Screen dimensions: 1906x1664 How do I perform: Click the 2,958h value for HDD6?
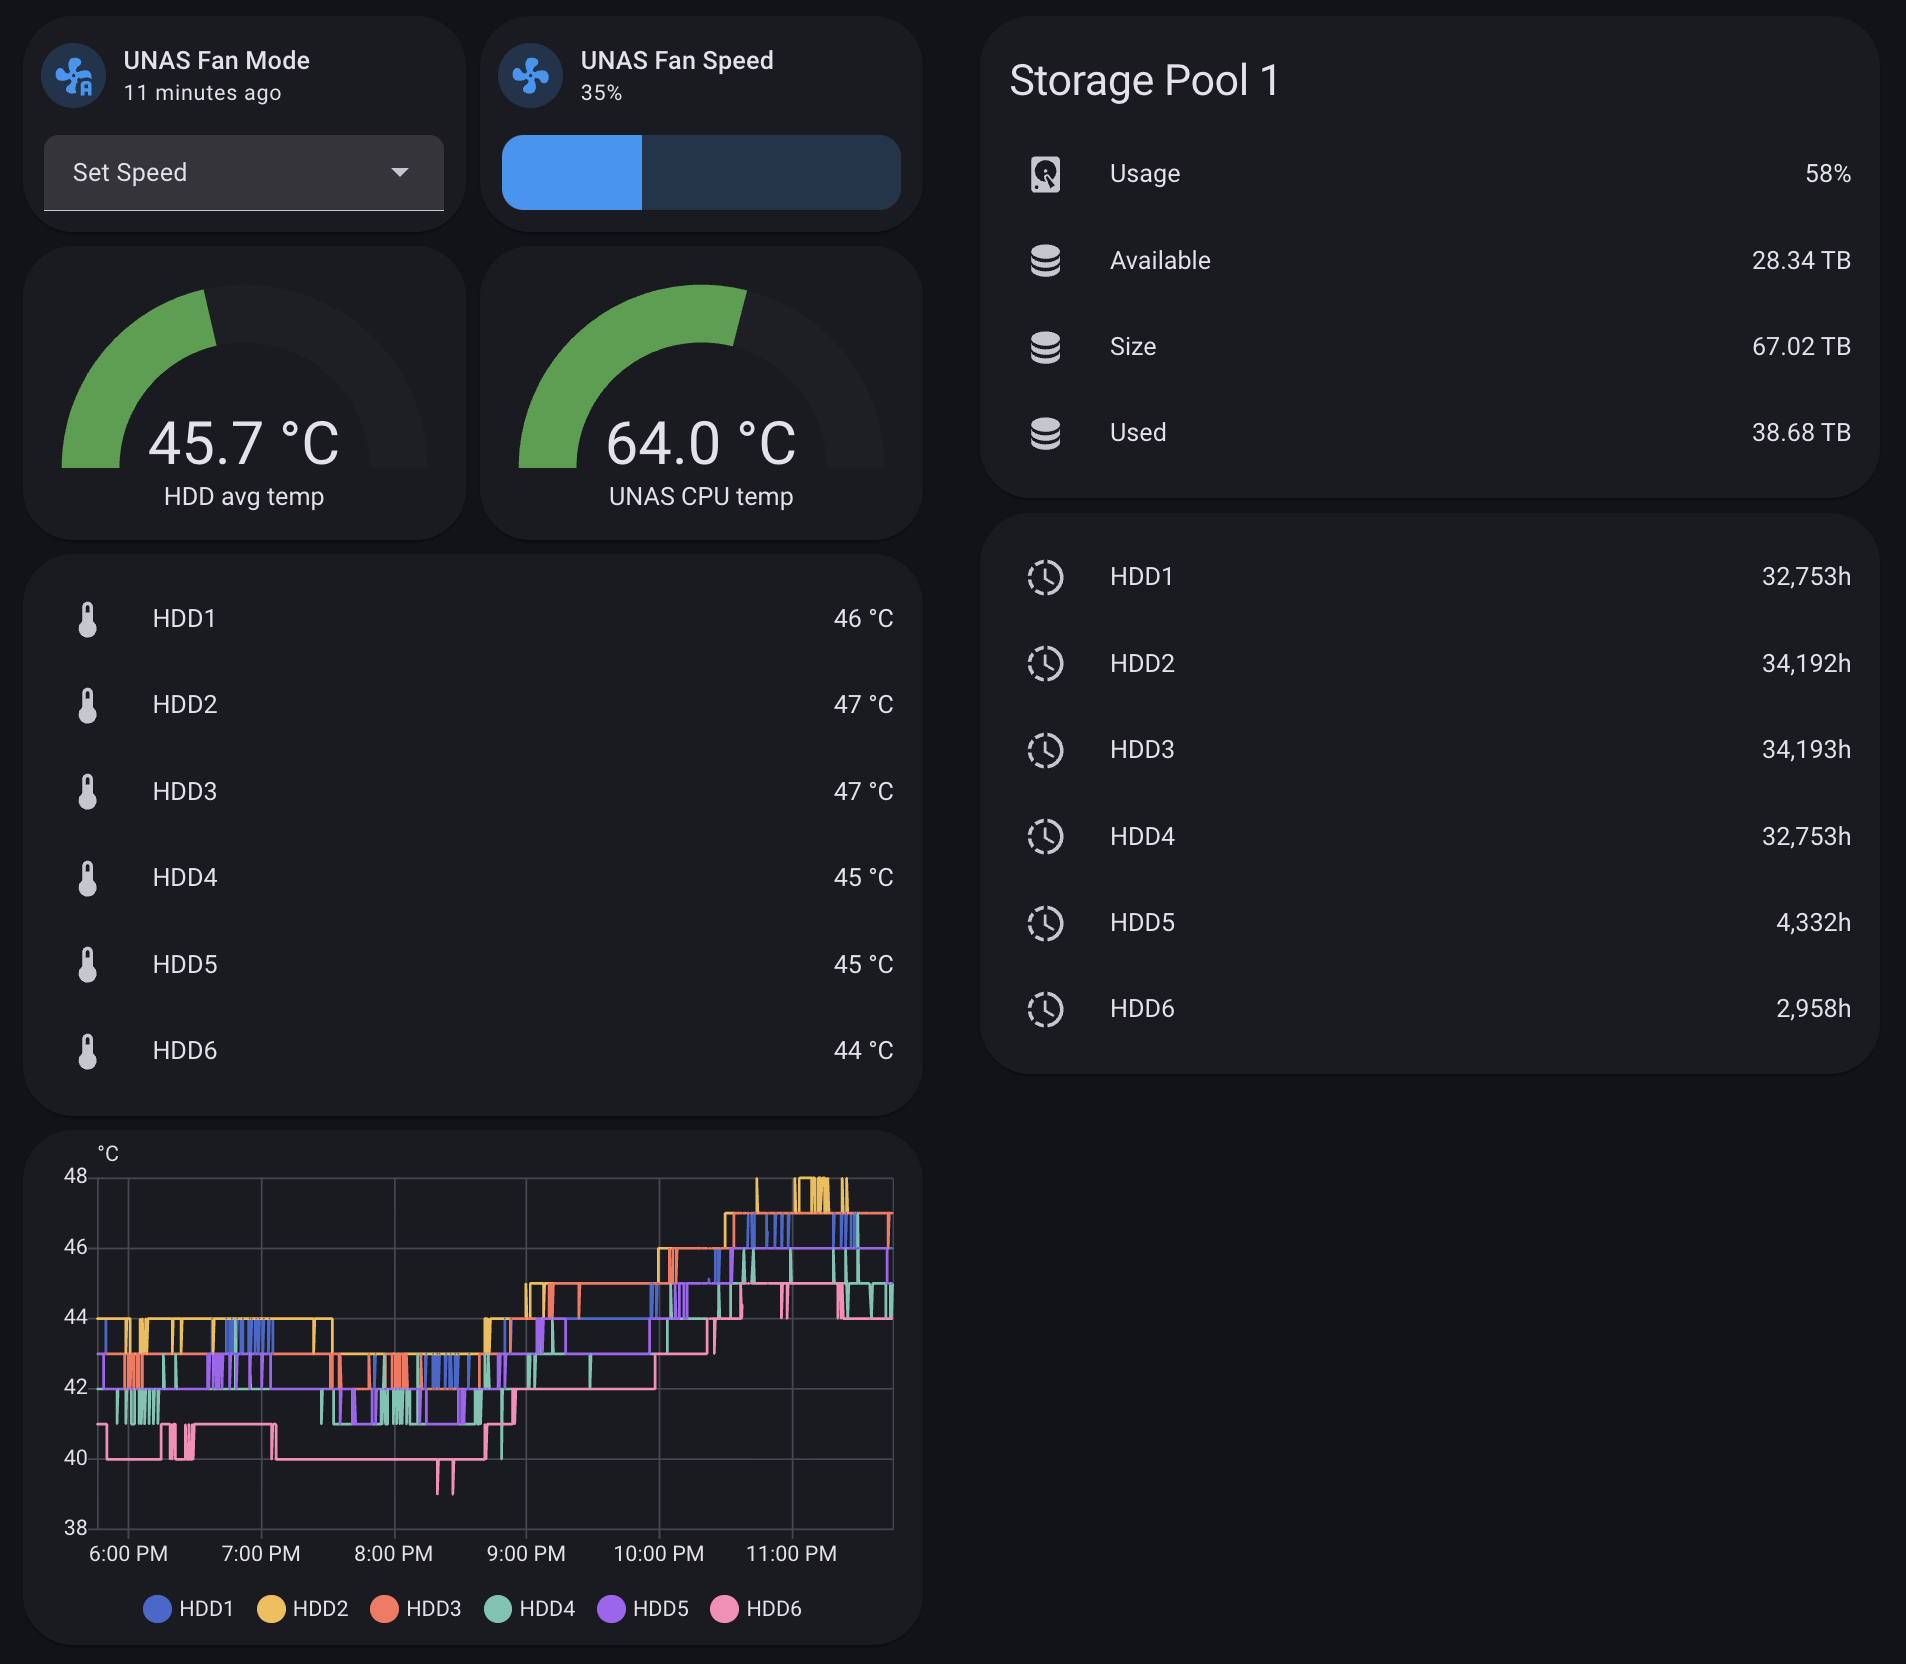1813,1009
